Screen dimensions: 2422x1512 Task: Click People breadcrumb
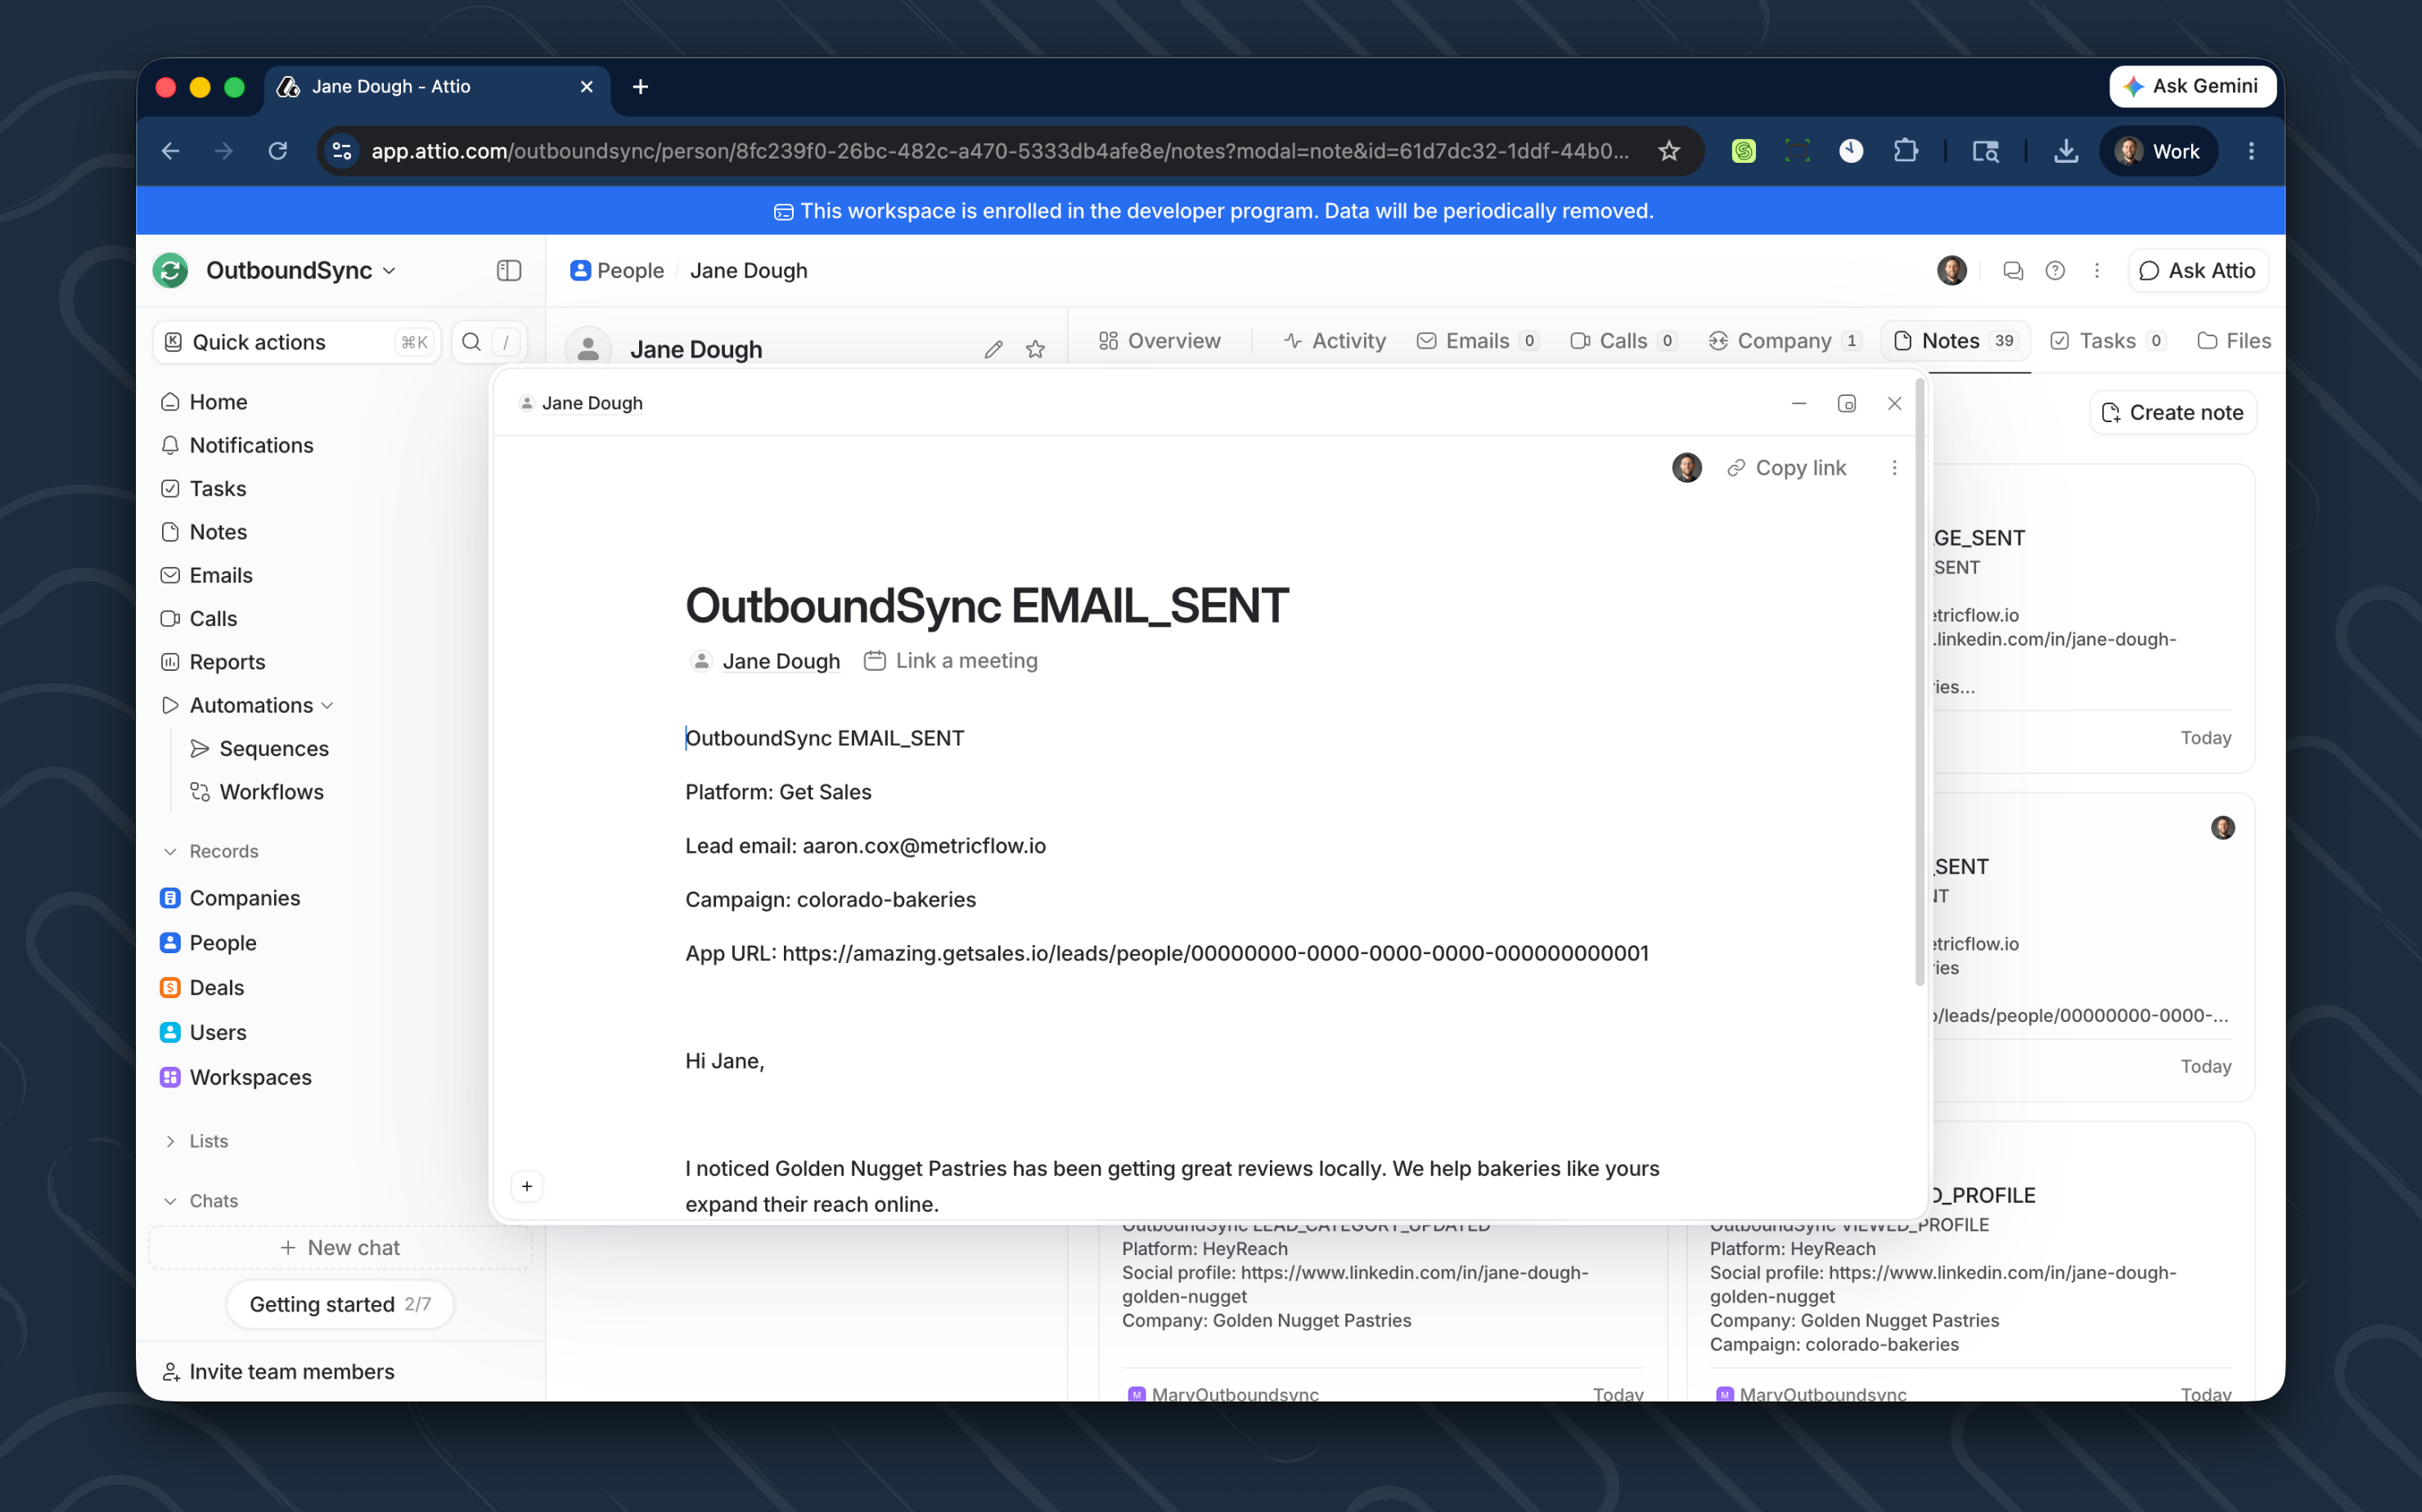click(x=617, y=270)
